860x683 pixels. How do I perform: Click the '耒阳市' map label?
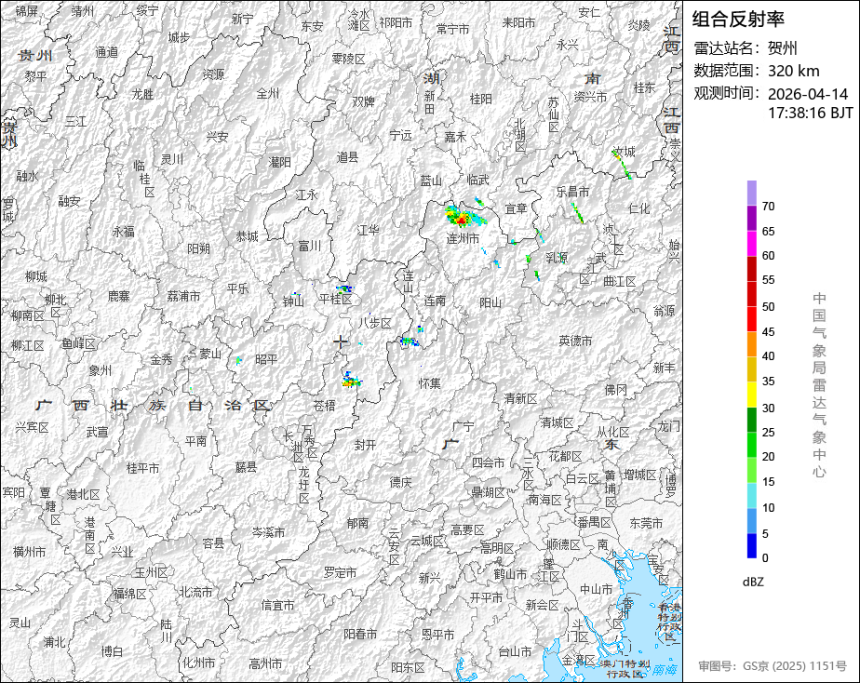coord(518,22)
